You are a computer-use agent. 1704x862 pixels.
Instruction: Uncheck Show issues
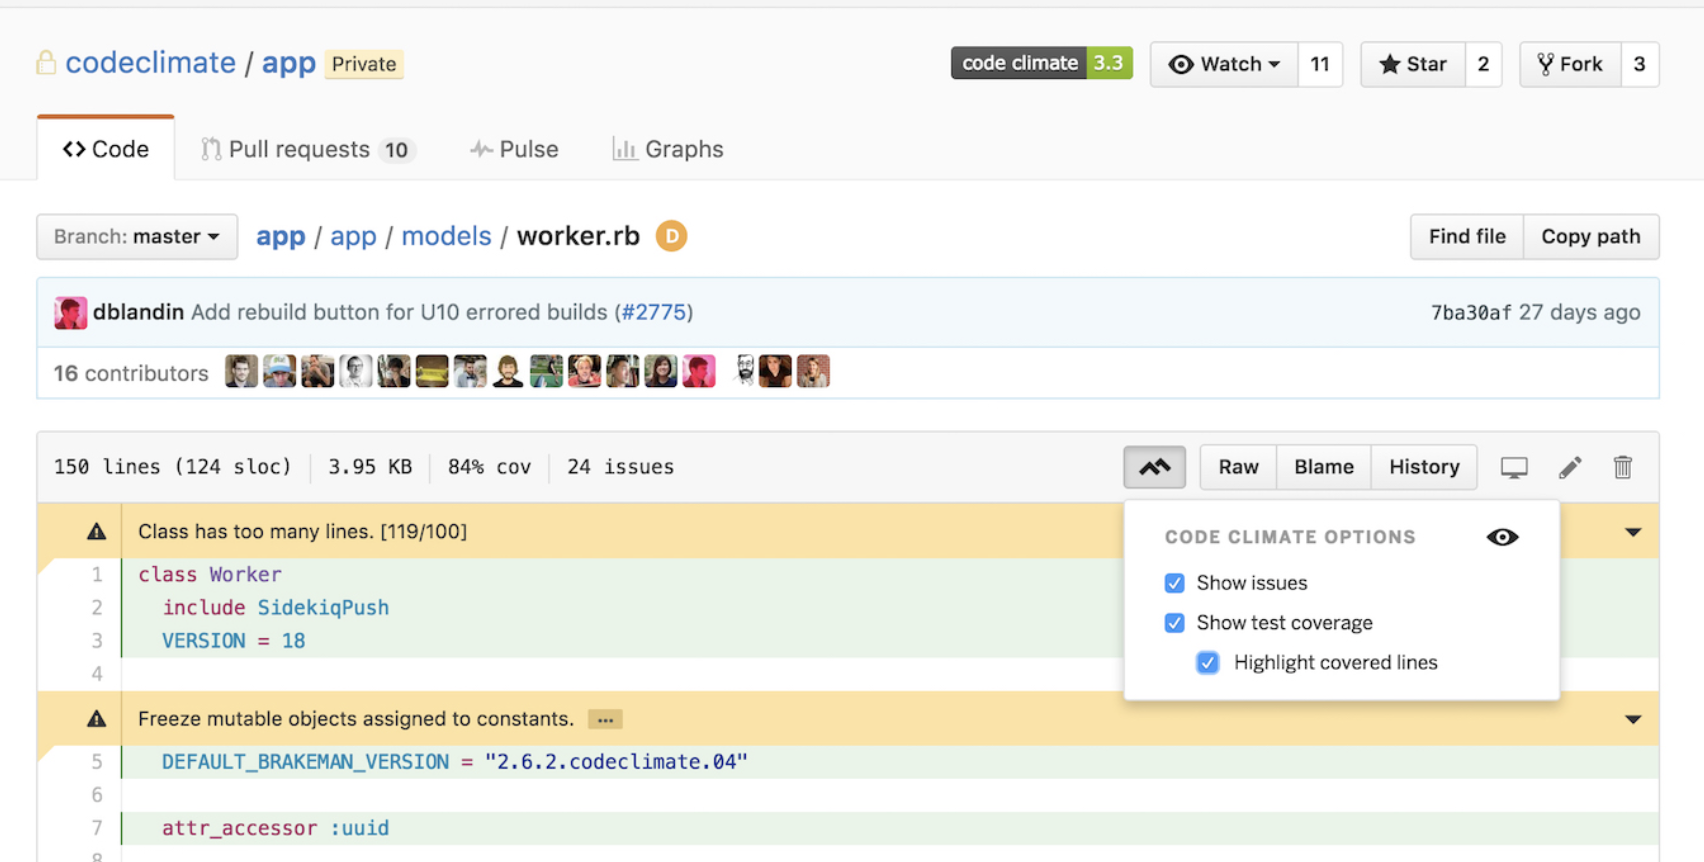pos(1174,583)
